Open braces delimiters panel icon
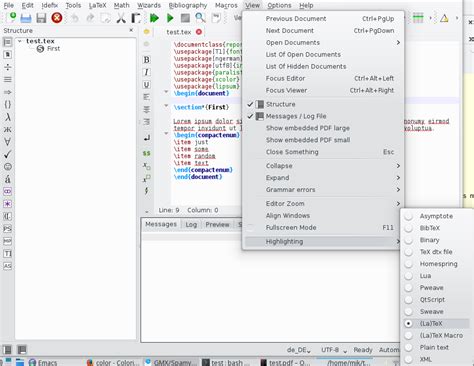 click(8, 104)
